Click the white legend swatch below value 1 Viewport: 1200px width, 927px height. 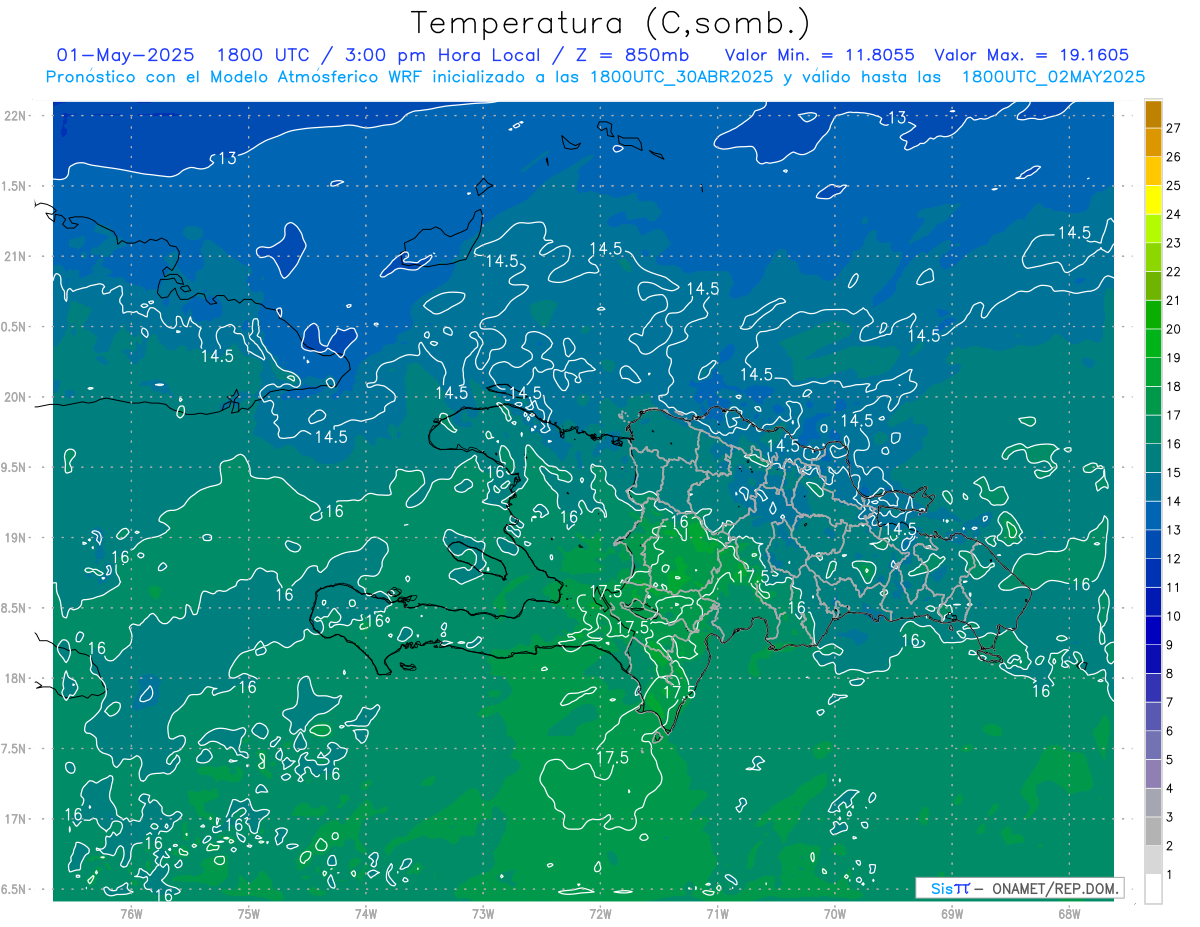coord(1153,889)
